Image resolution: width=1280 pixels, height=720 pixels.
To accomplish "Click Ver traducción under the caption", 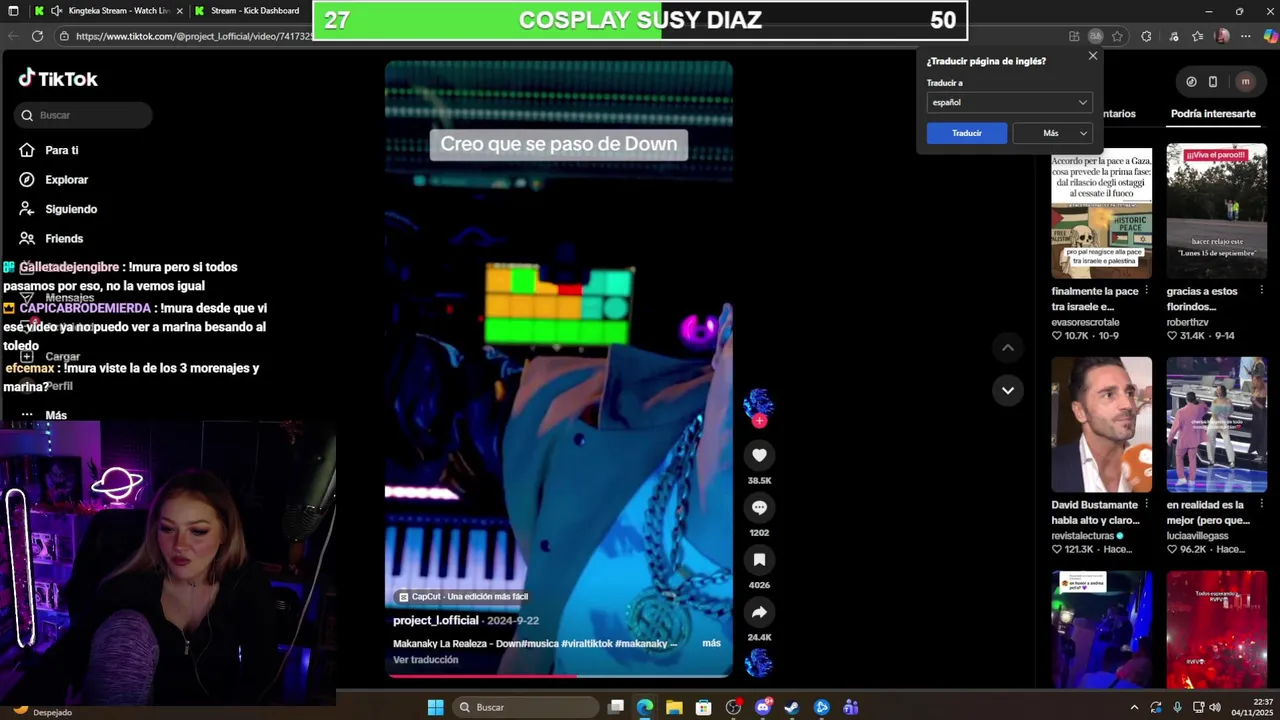I will click(x=426, y=660).
